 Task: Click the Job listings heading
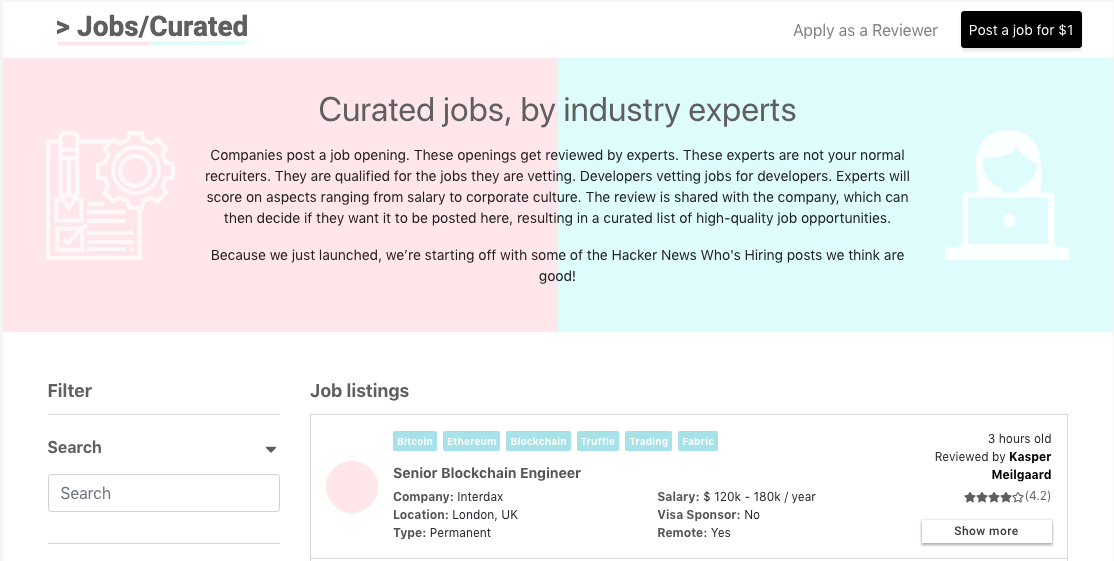(x=359, y=391)
